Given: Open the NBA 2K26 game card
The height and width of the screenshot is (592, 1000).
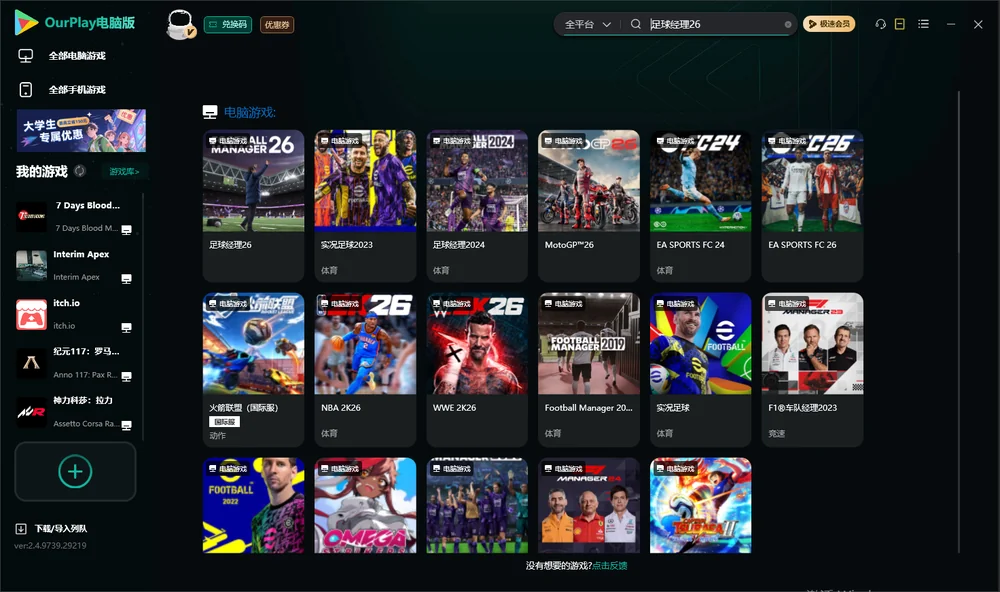Looking at the screenshot, I should [365, 369].
